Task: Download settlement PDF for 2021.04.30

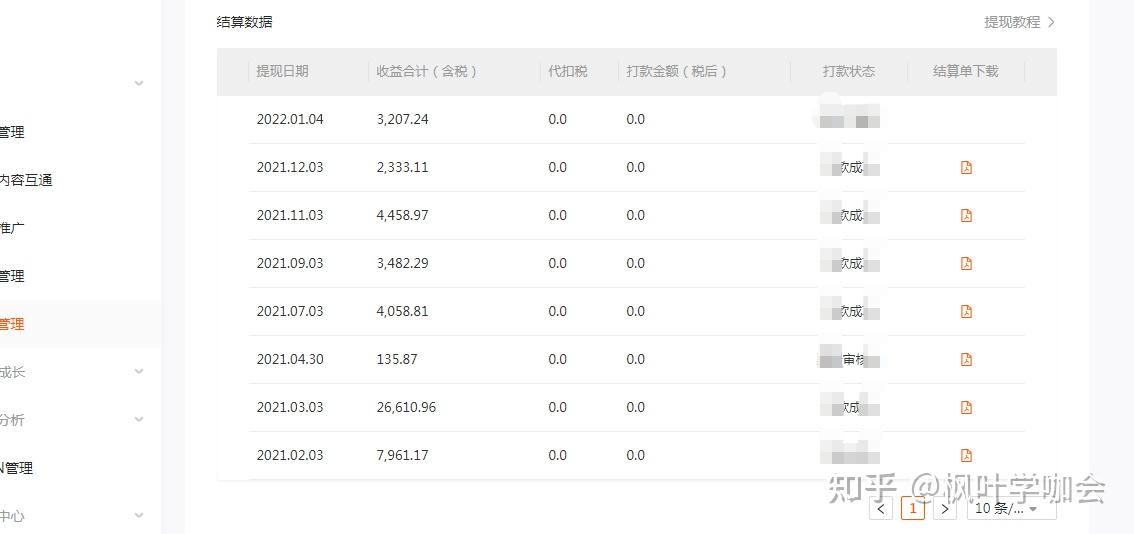Action: pos(966,359)
